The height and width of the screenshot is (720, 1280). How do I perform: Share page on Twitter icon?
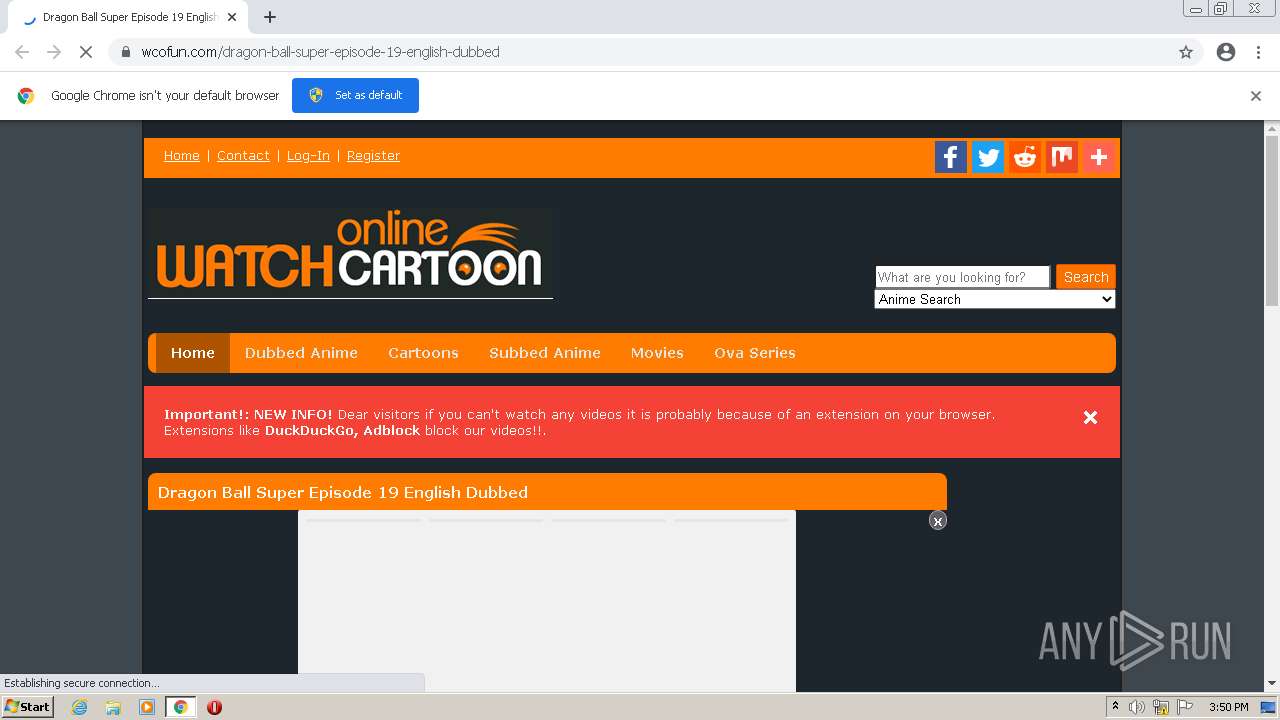pyautogui.click(x=988, y=157)
